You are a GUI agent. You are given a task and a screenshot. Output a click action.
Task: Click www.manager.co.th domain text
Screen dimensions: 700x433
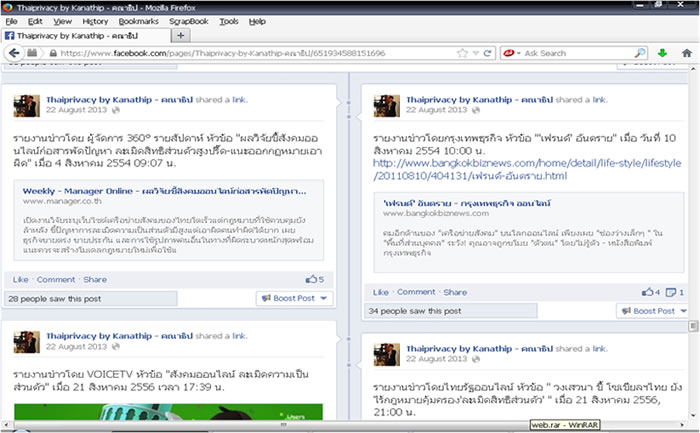pos(62,201)
